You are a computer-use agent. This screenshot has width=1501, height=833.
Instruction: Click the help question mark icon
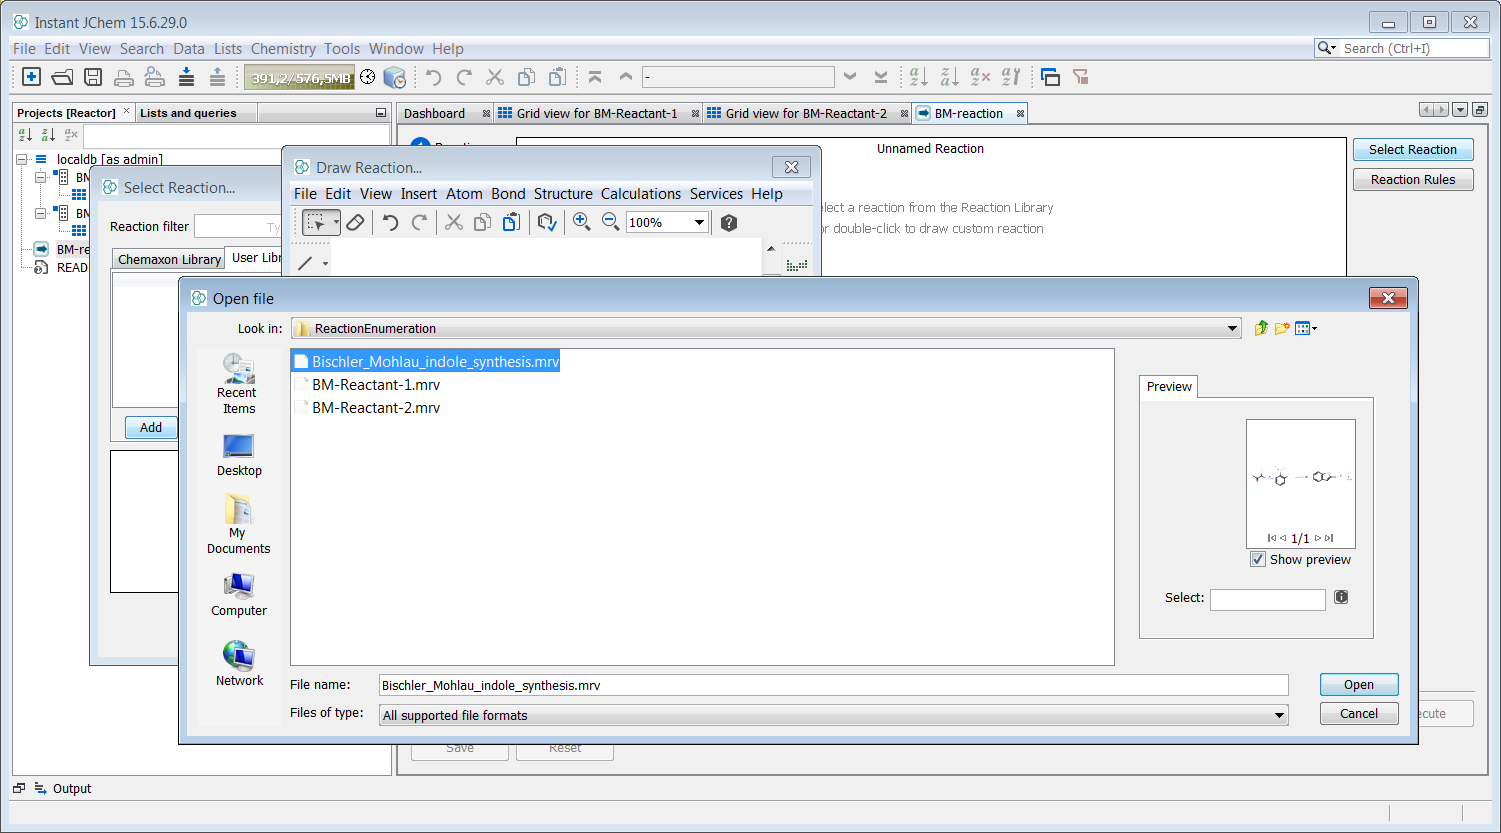point(729,222)
